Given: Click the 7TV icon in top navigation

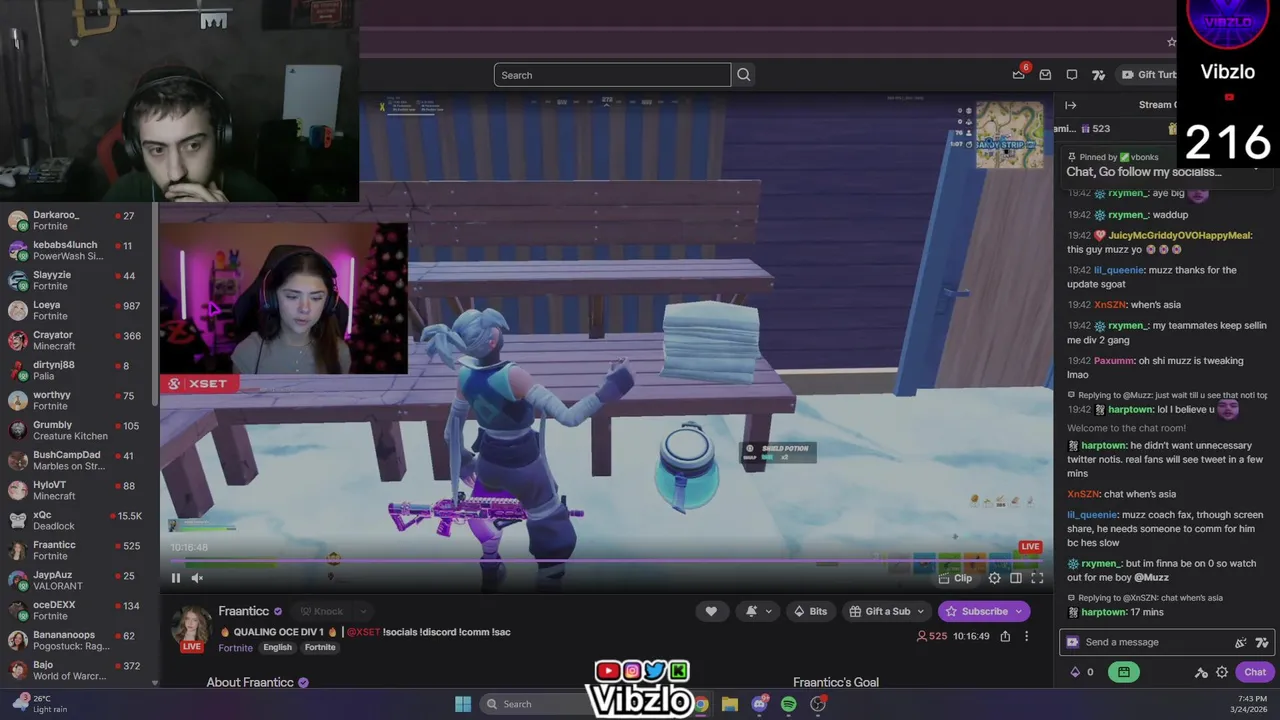Looking at the screenshot, I should pyautogui.click(x=1098, y=75).
